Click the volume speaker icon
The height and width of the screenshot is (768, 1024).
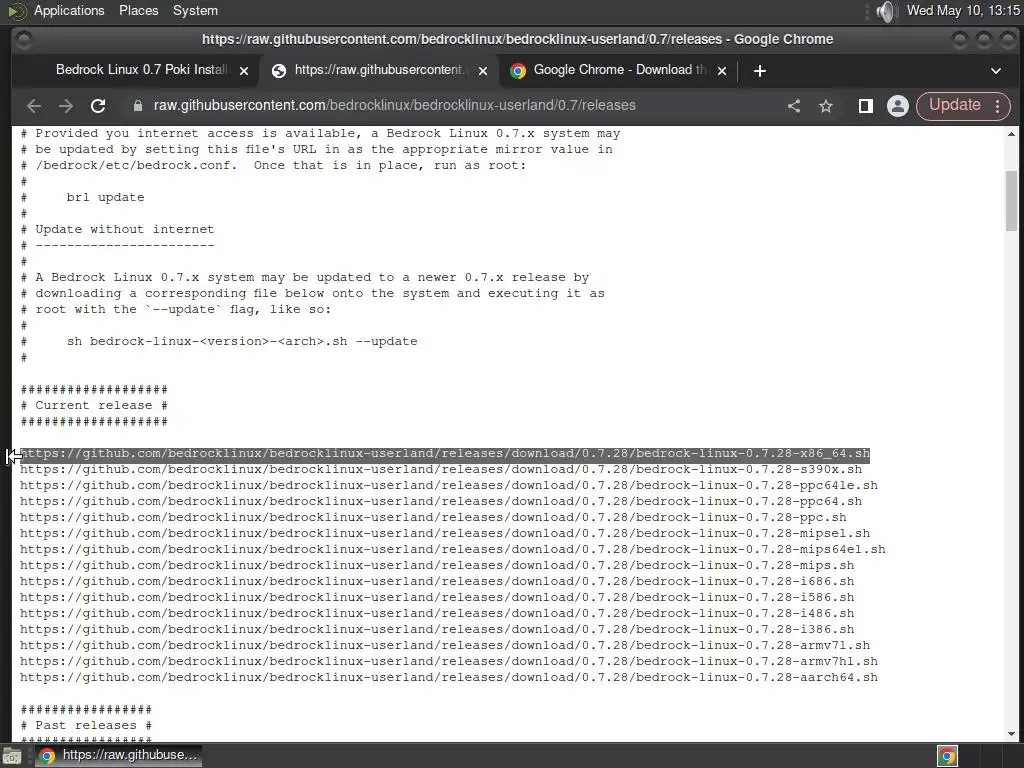click(886, 11)
